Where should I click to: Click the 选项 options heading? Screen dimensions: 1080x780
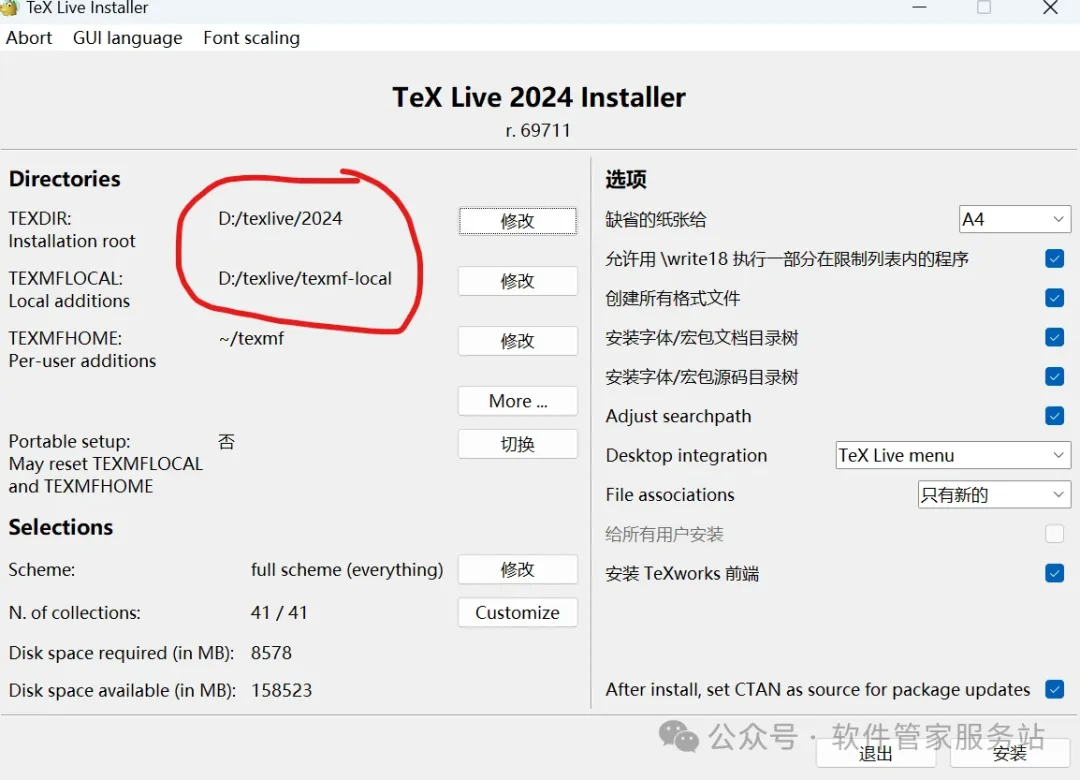(626, 180)
